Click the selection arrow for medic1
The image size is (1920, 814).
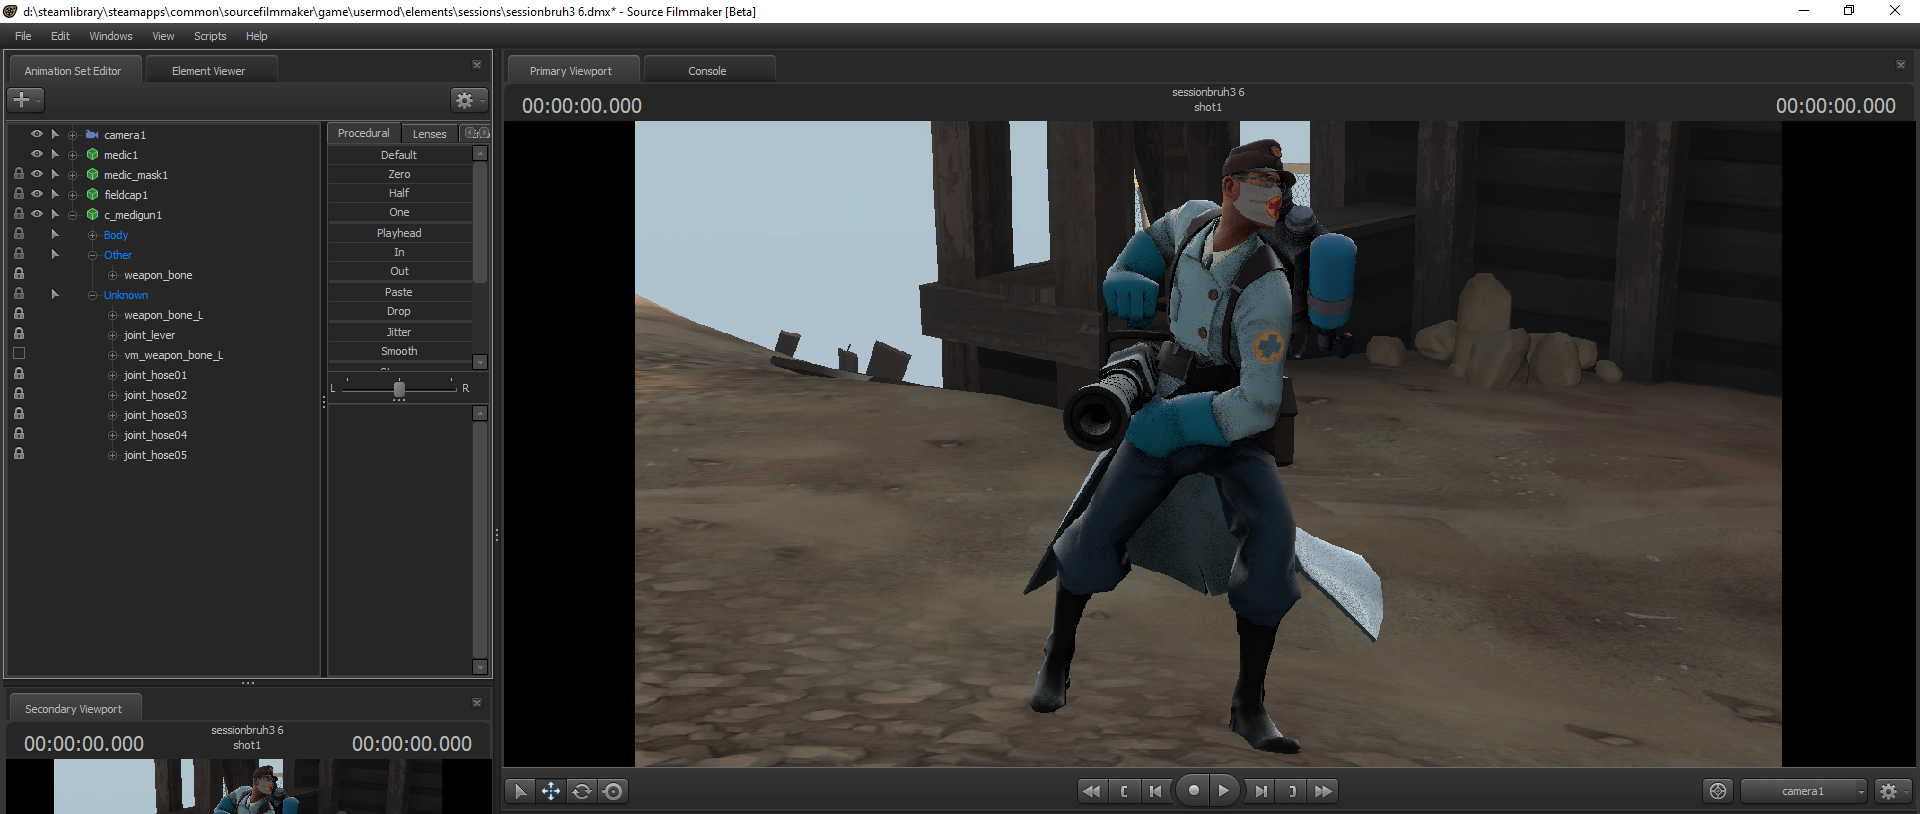point(55,154)
